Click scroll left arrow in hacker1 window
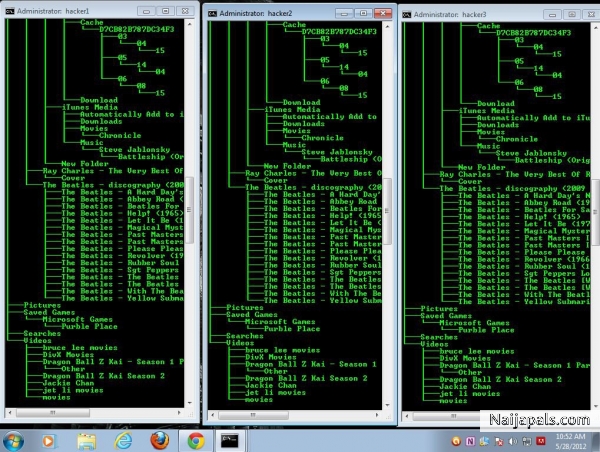The image size is (600, 452). click(x=10, y=413)
